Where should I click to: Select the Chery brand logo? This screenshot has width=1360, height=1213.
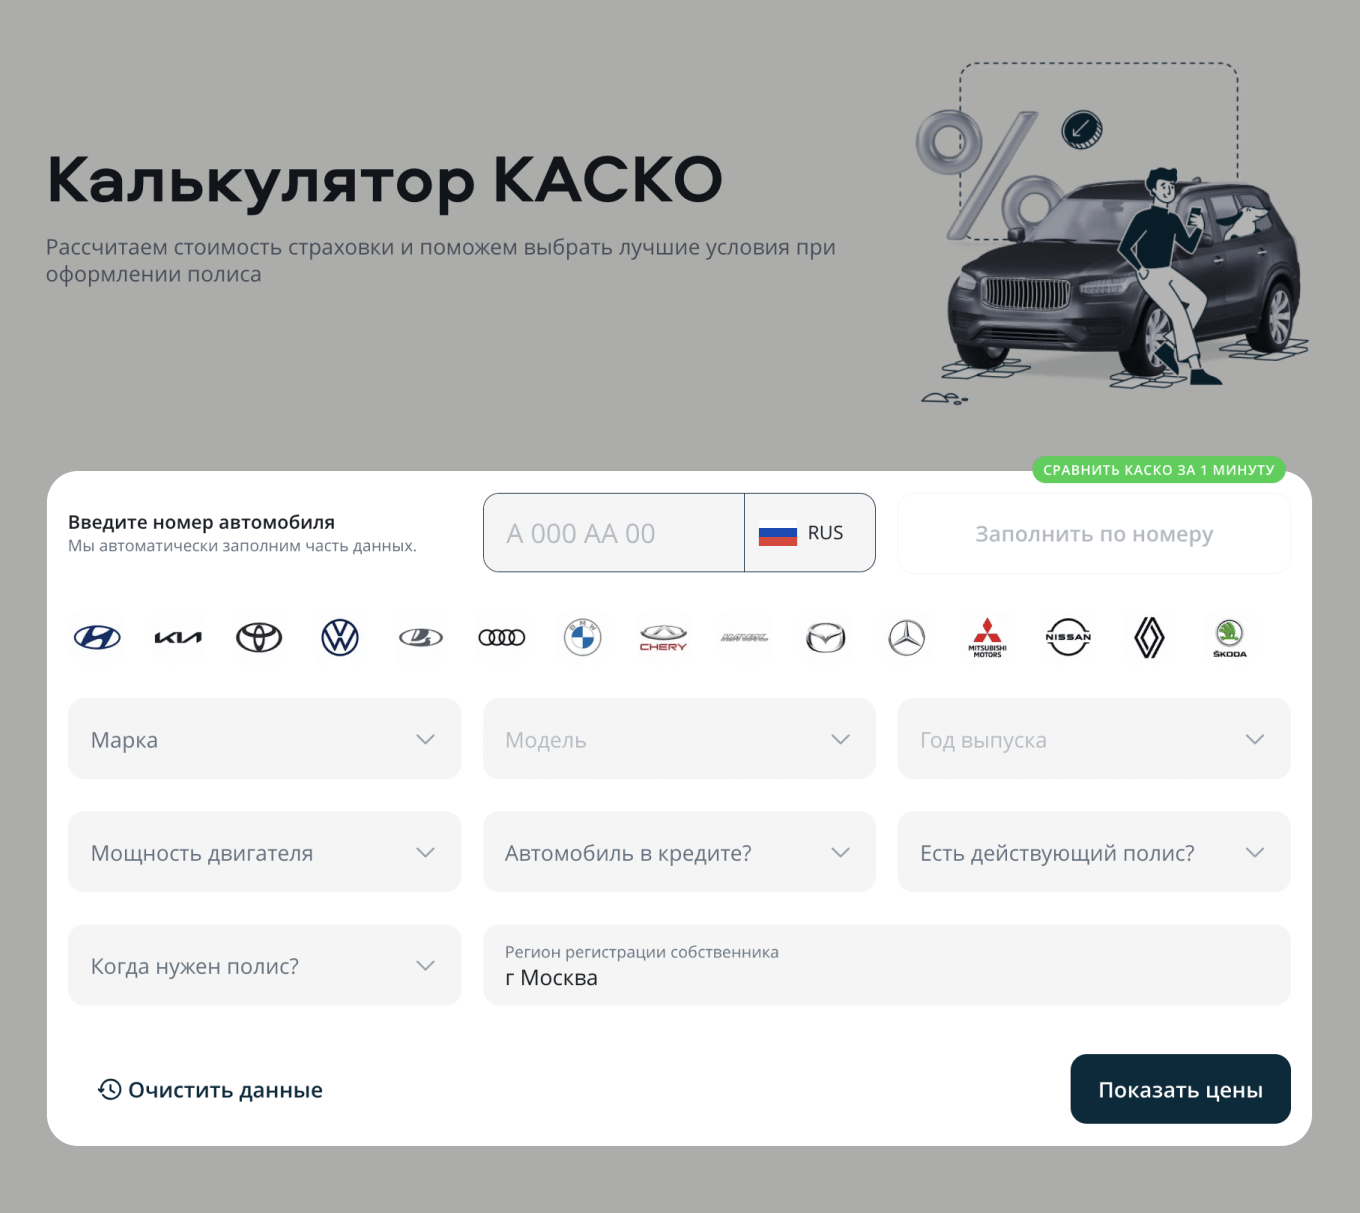(663, 637)
